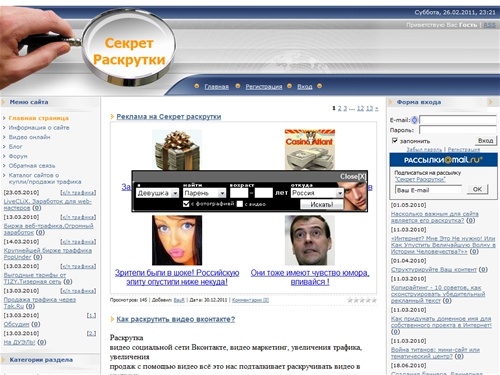Image resolution: width=500 pixels, height=375 pixels.
Task: Open Обратная связь menu item
Action: pos(32,166)
